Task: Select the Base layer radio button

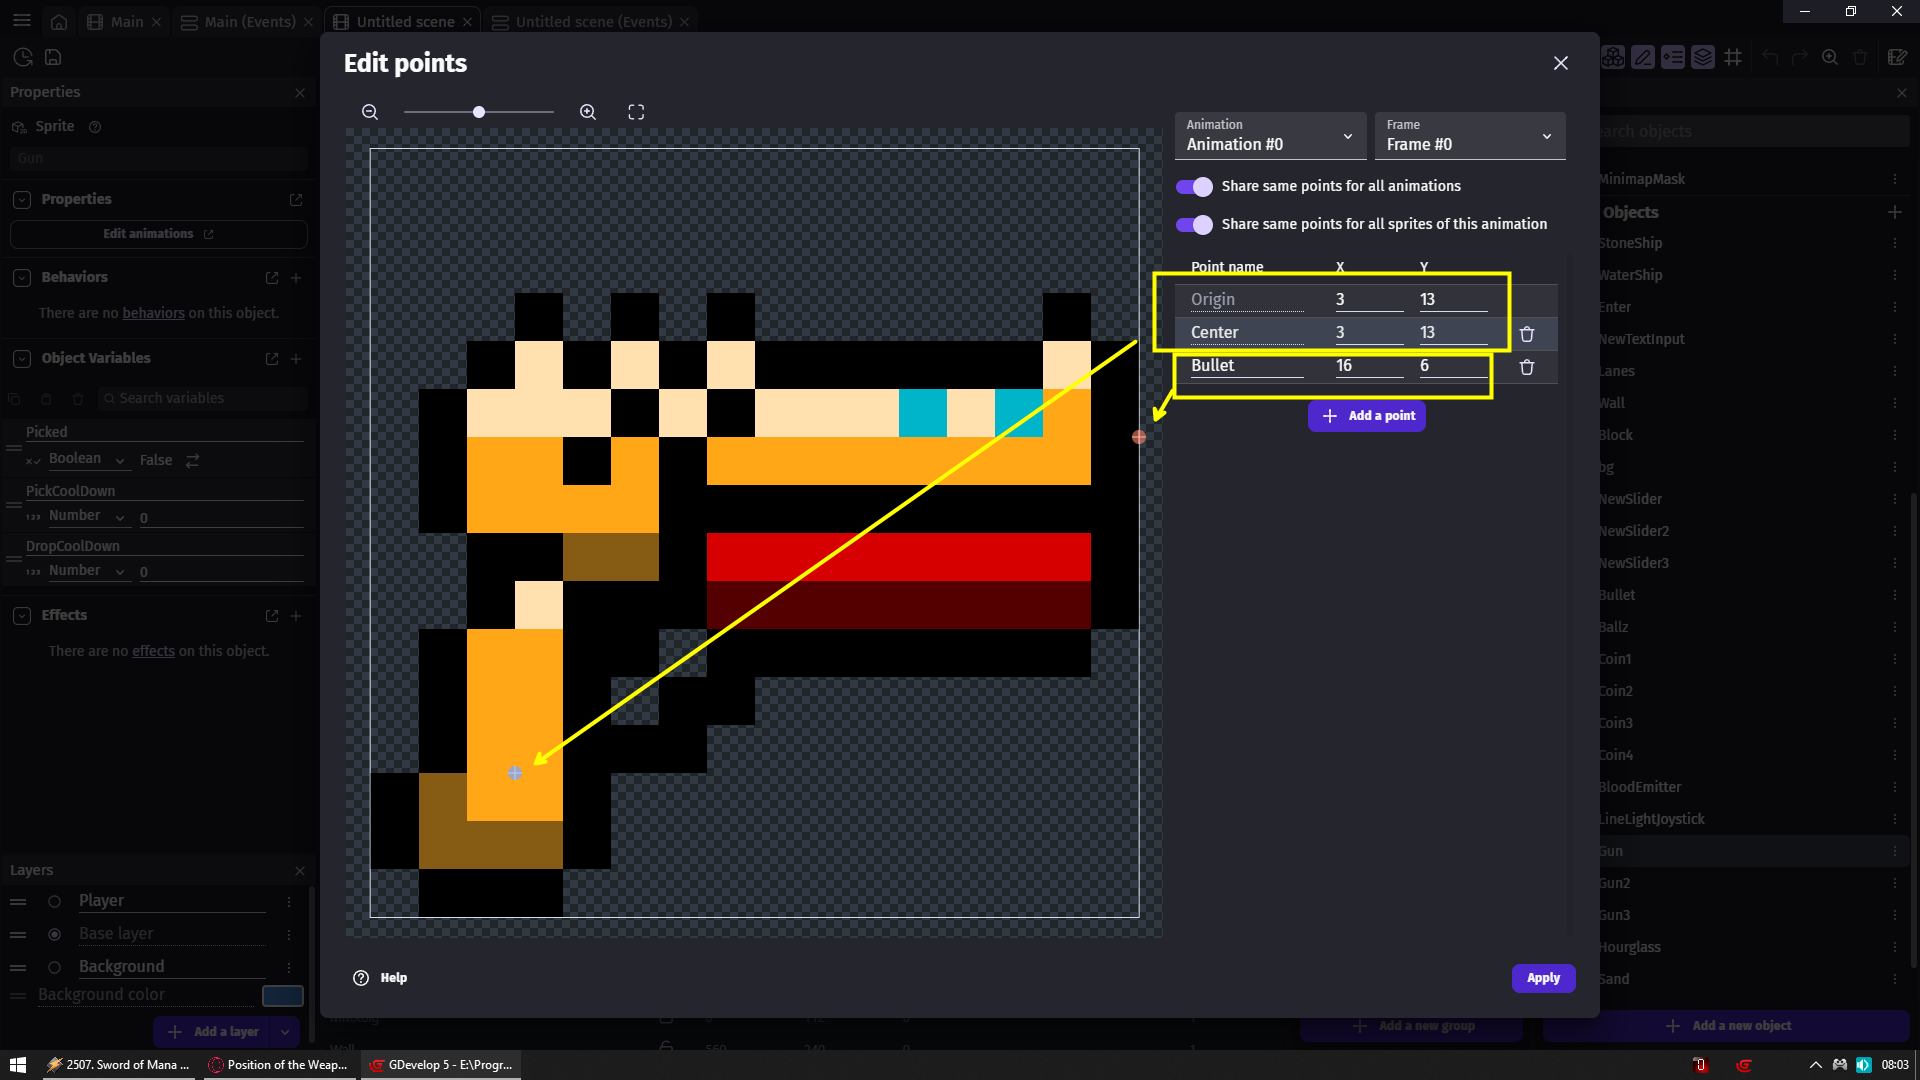Action: [55, 934]
